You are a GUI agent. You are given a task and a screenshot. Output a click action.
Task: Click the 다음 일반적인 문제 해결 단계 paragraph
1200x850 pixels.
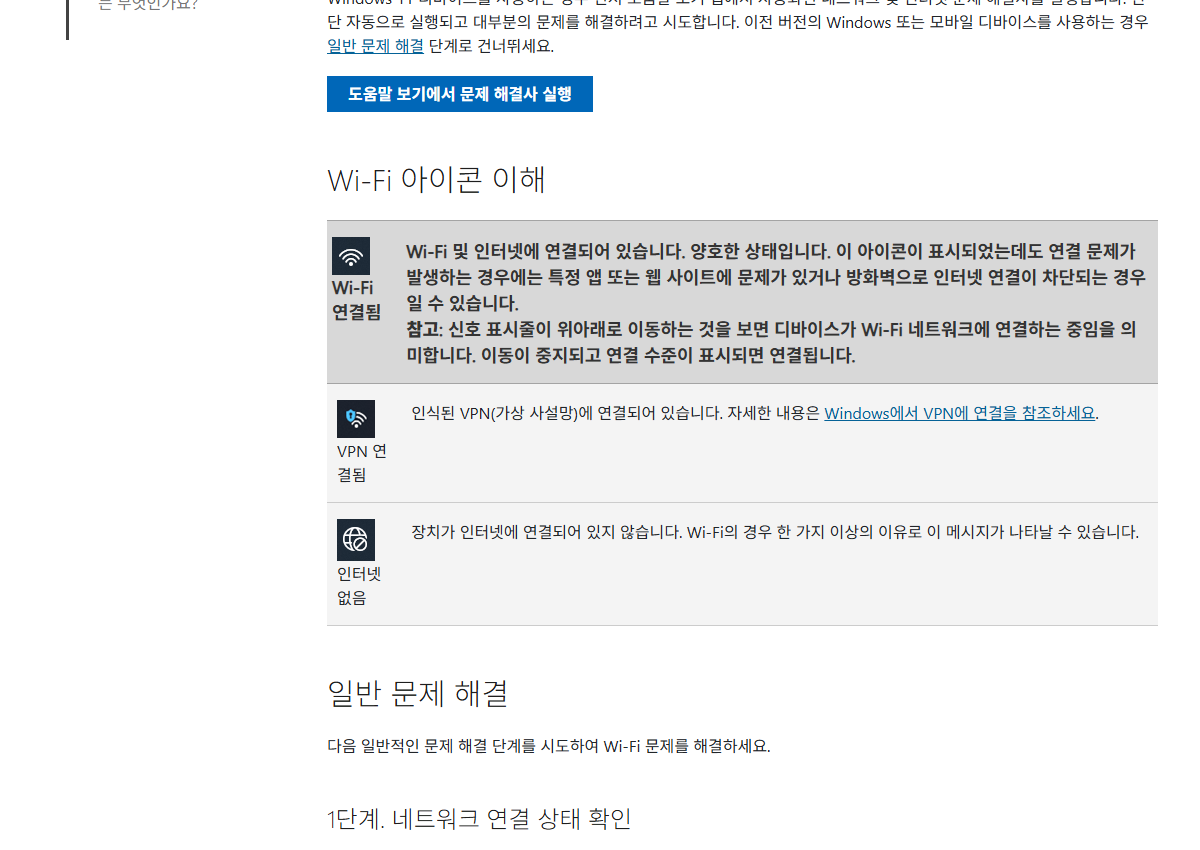549,746
